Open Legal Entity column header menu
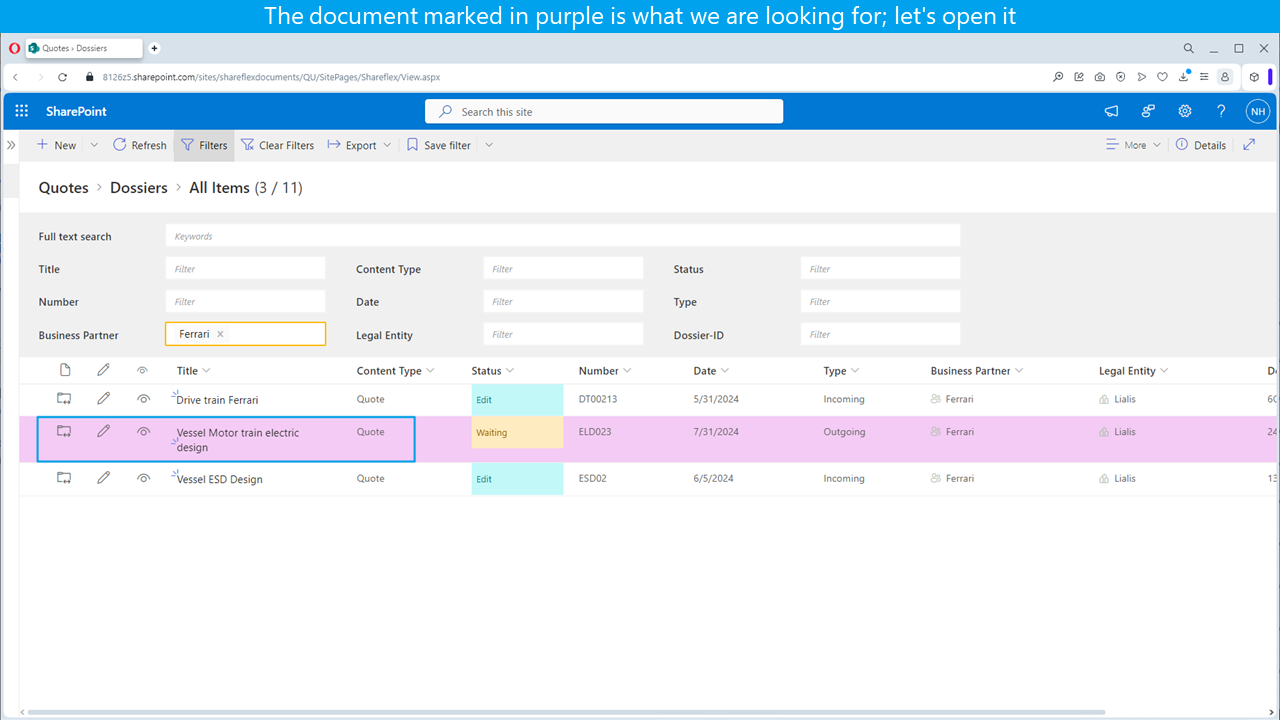This screenshot has height=720, width=1280. click(1134, 371)
